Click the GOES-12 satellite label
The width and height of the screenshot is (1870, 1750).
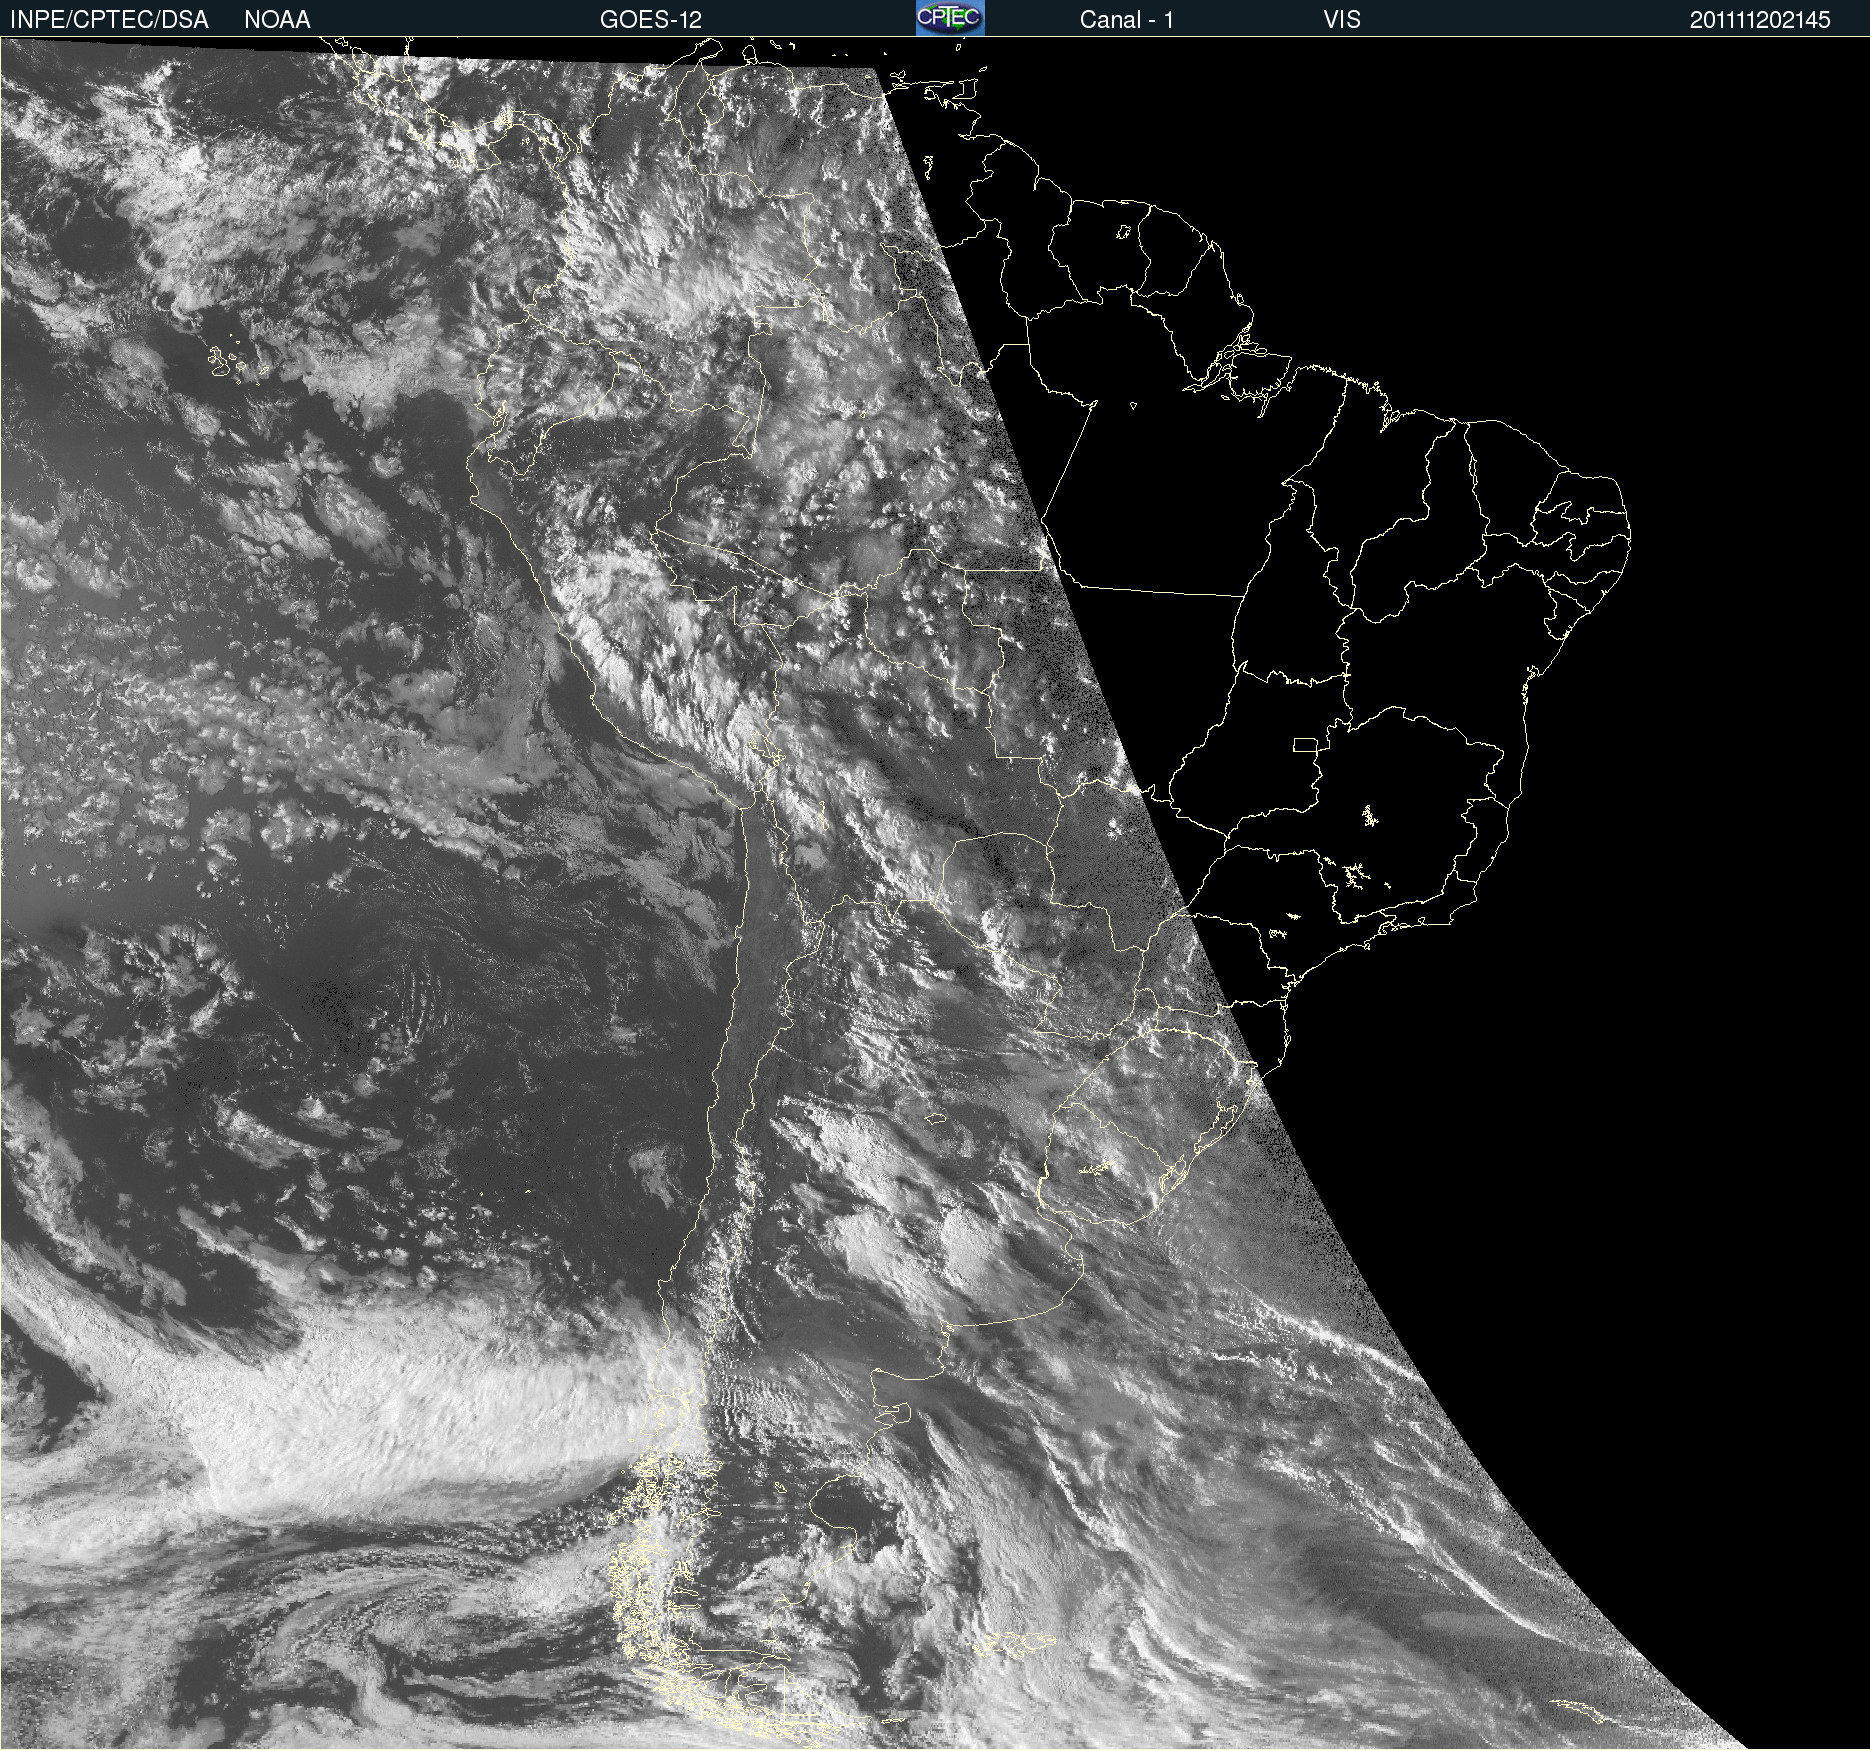tap(651, 20)
